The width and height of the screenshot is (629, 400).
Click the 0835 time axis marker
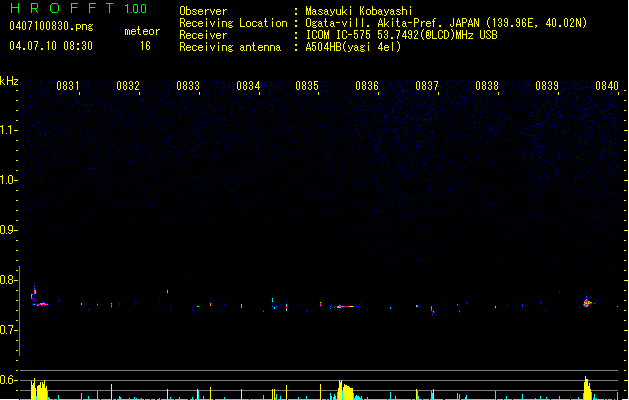pyautogui.click(x=307, y=86)
